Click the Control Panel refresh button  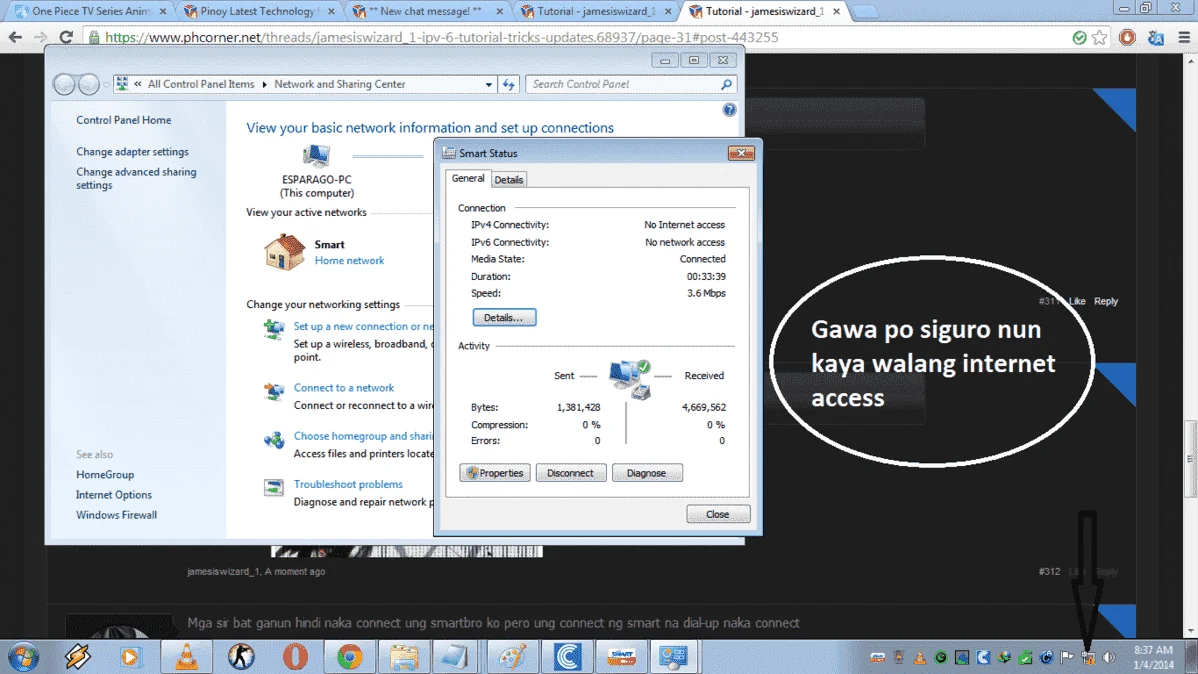(509, 84)
